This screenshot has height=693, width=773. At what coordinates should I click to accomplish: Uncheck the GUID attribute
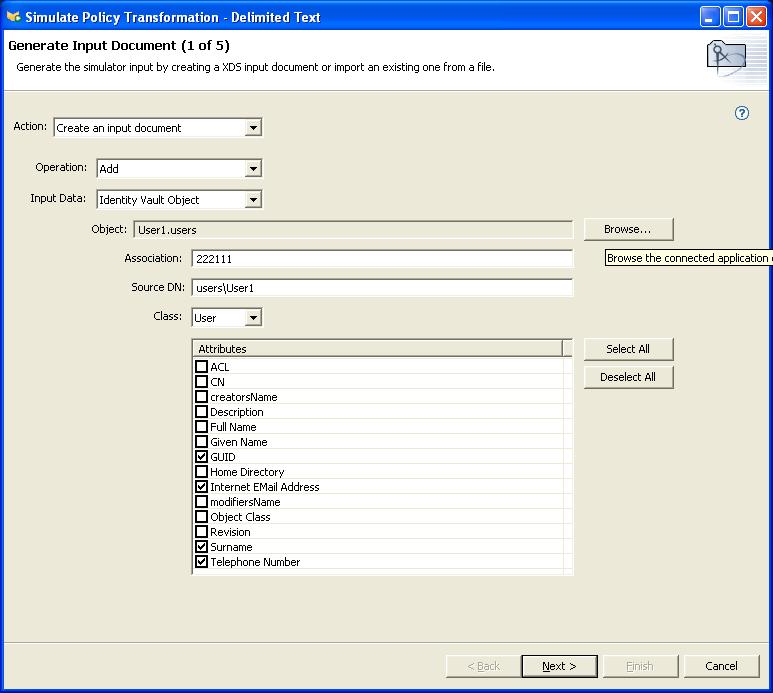coord(201,457)
